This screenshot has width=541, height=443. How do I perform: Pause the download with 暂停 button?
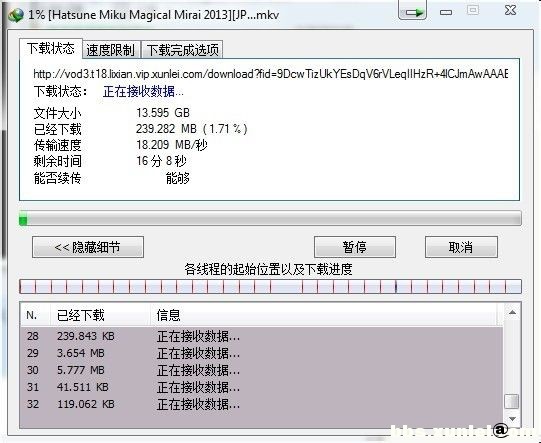tap(355, 247)
